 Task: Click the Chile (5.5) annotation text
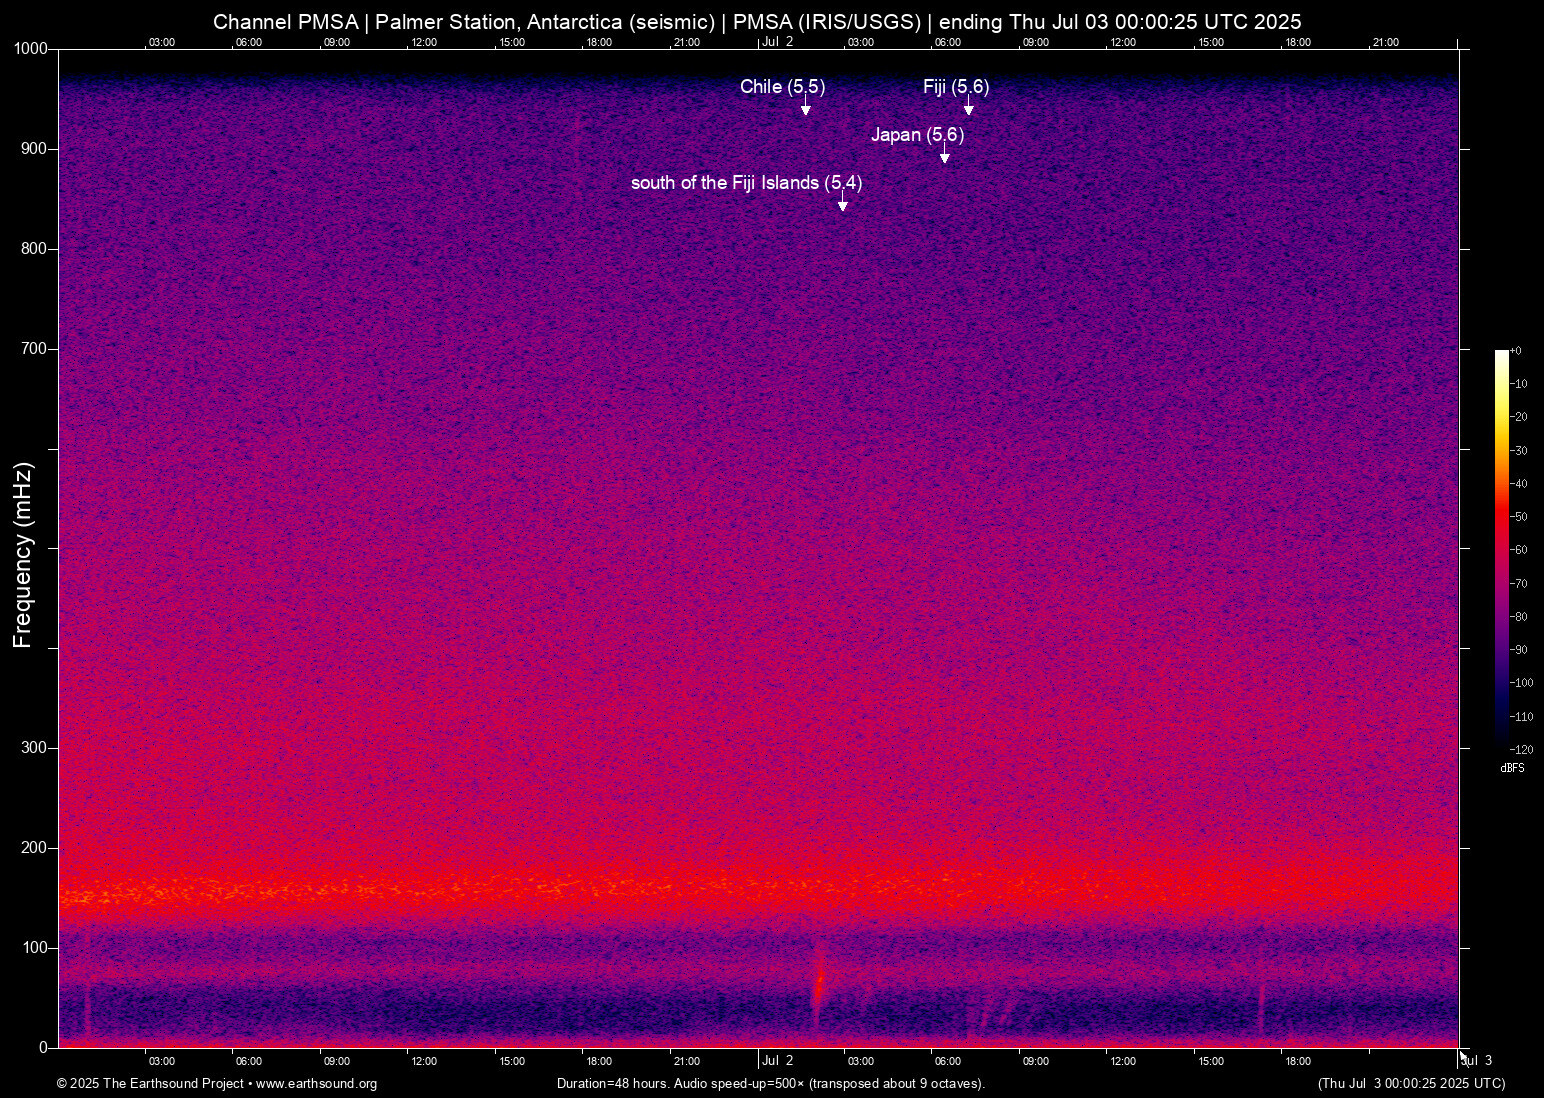(782, 87)
